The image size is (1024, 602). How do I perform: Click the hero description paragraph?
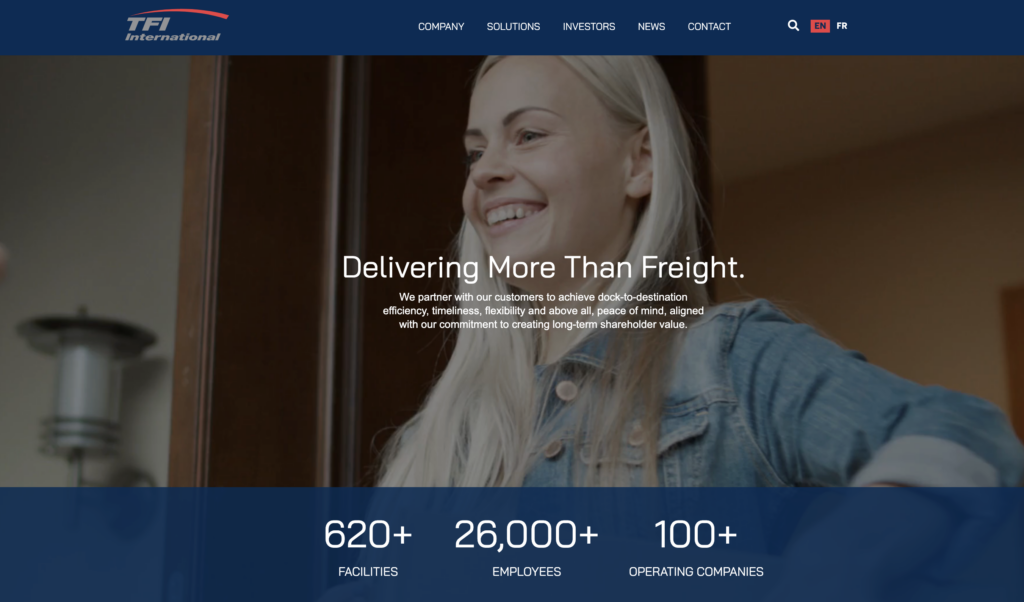pos(543,311)
